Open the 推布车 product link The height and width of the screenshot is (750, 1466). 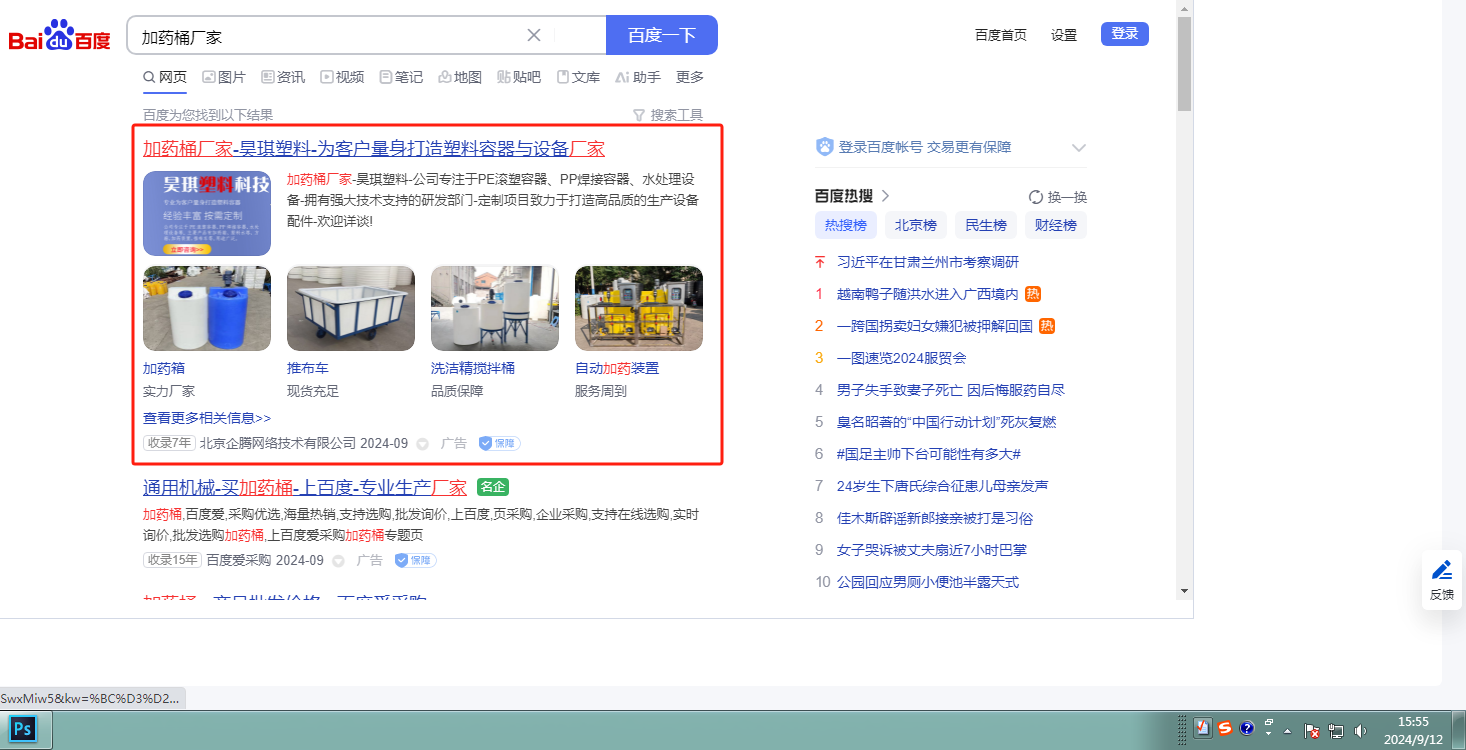point(308,368)
